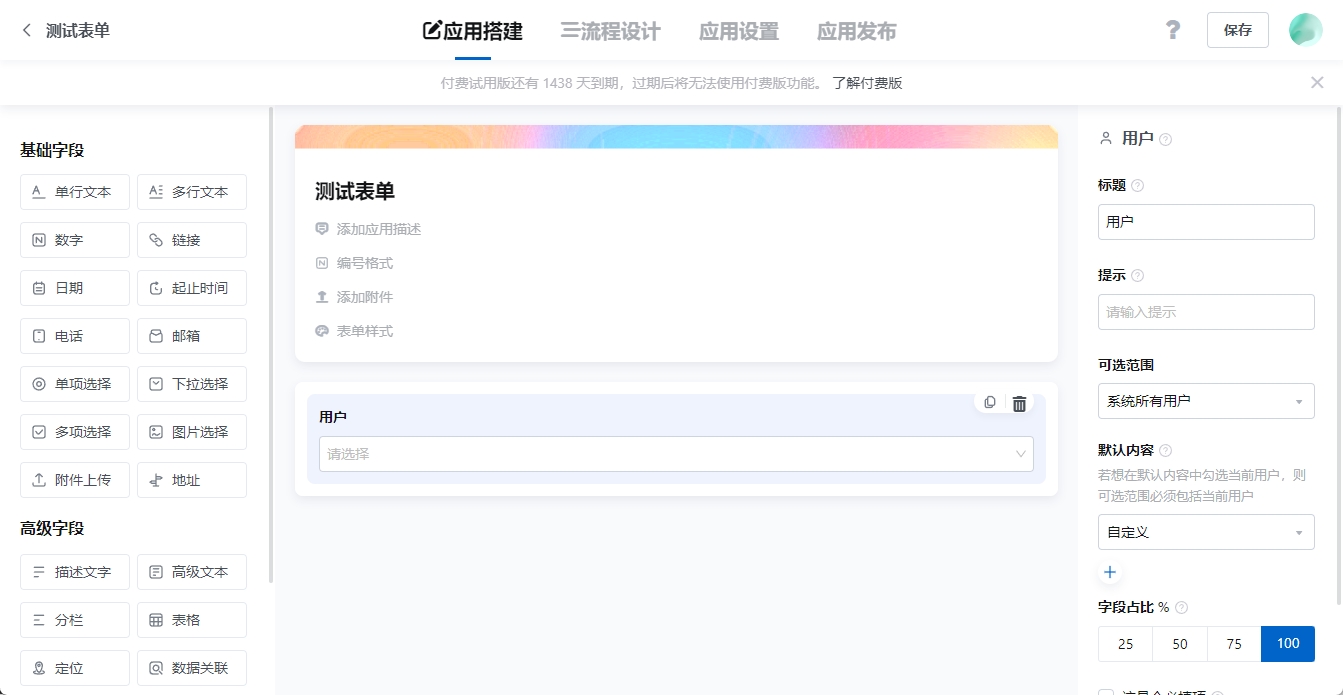Delete the 用户 field with trash icon
The height and width of the screenshot is (695, 1343).
coord(1019,403)
